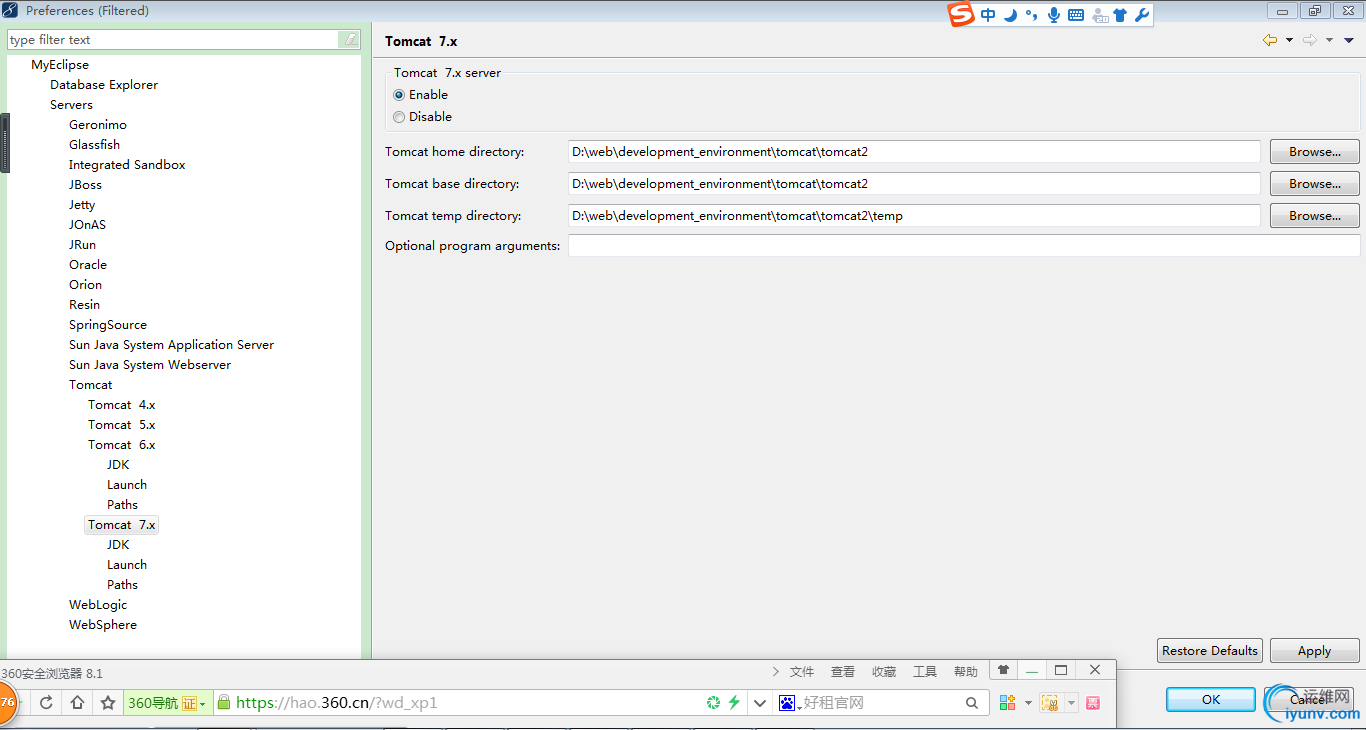
Task: Open Sogou toolbox wrench icon
Action: 1142,15
